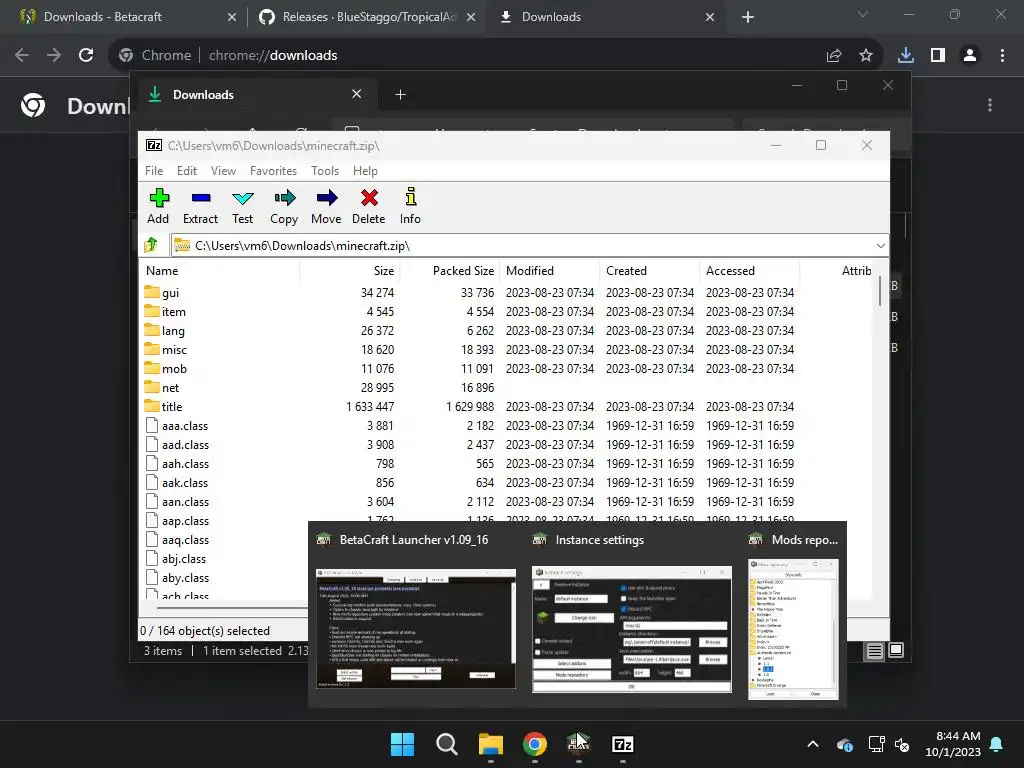Click the Copy toolbar icon in 7-Zip

pos(284,206)
